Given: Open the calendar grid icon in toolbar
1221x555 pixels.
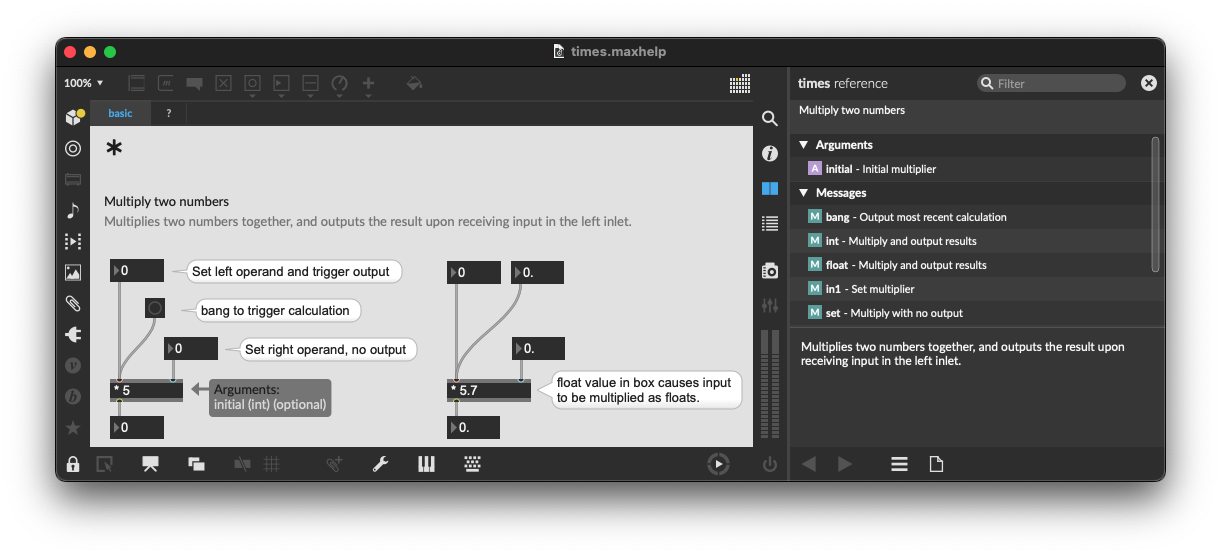Looking at the screenshot, I should pyautogui.click(x=740, y=84).
